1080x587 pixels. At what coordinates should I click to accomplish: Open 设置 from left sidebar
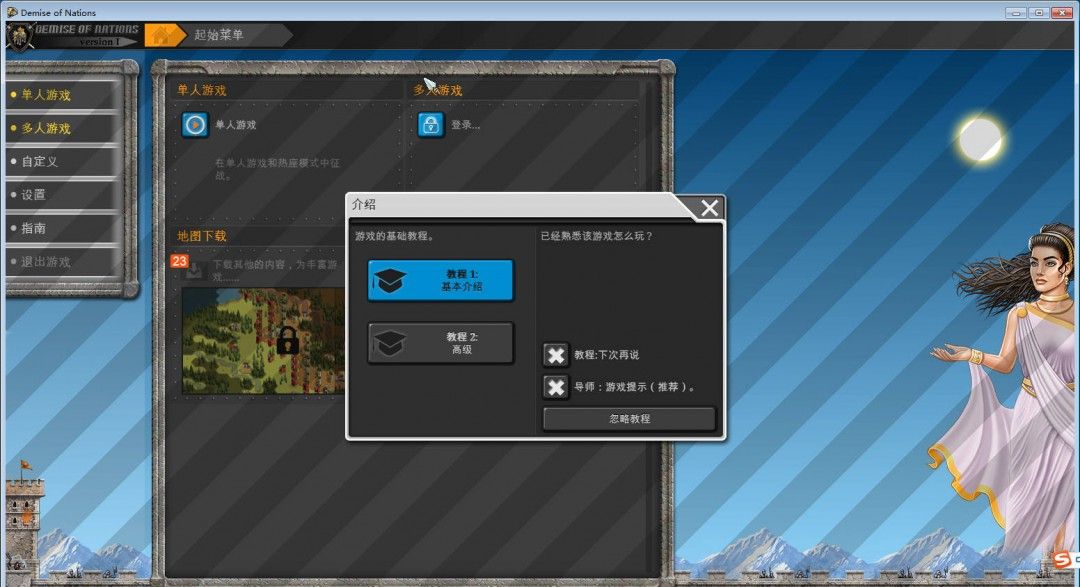pos(63,195)
